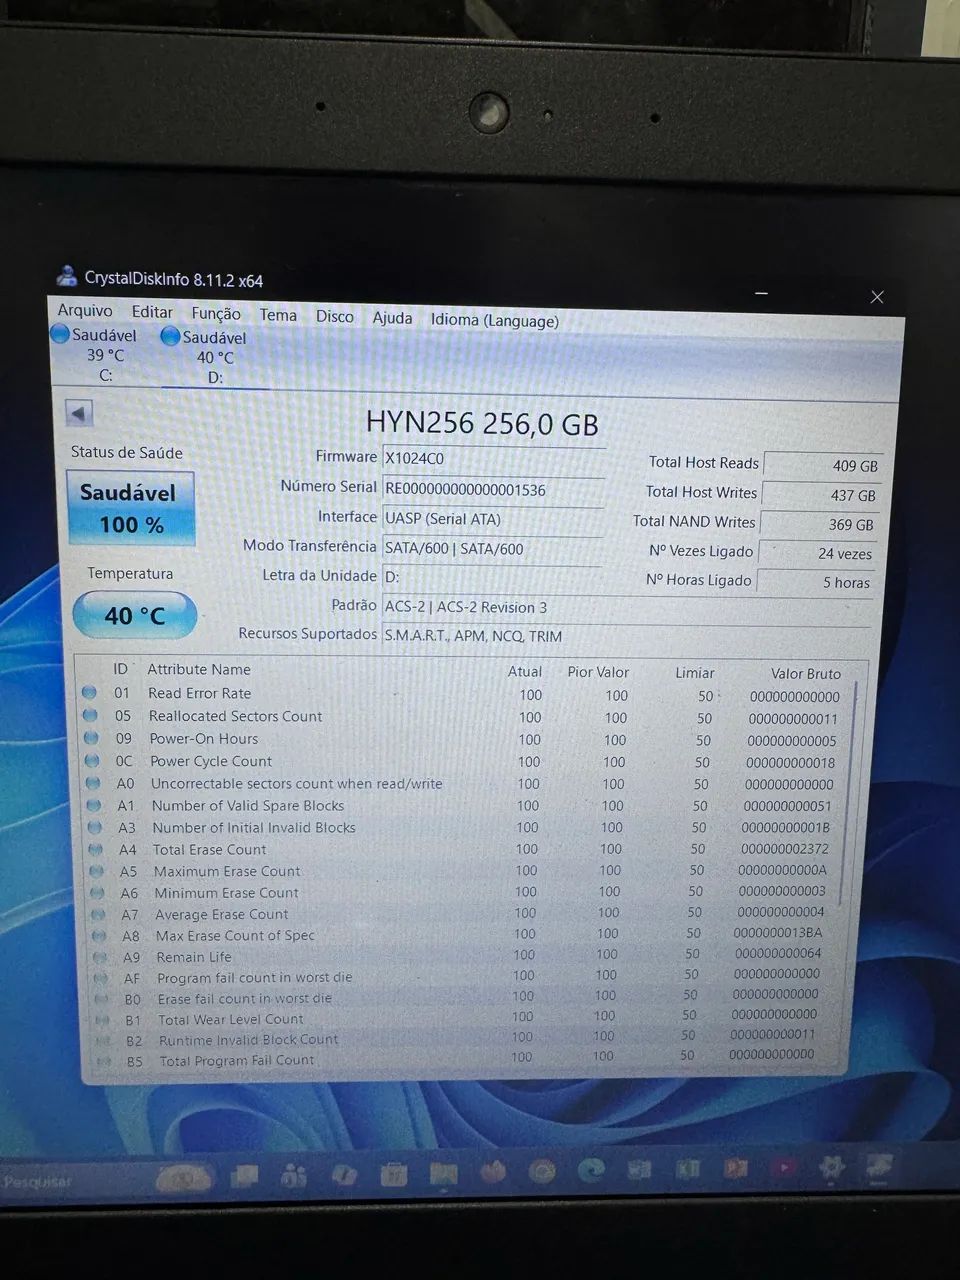Click status orb of Total Erase Count row
The height and width of the screenshot is (1280, 960).
tap(96, 849)
